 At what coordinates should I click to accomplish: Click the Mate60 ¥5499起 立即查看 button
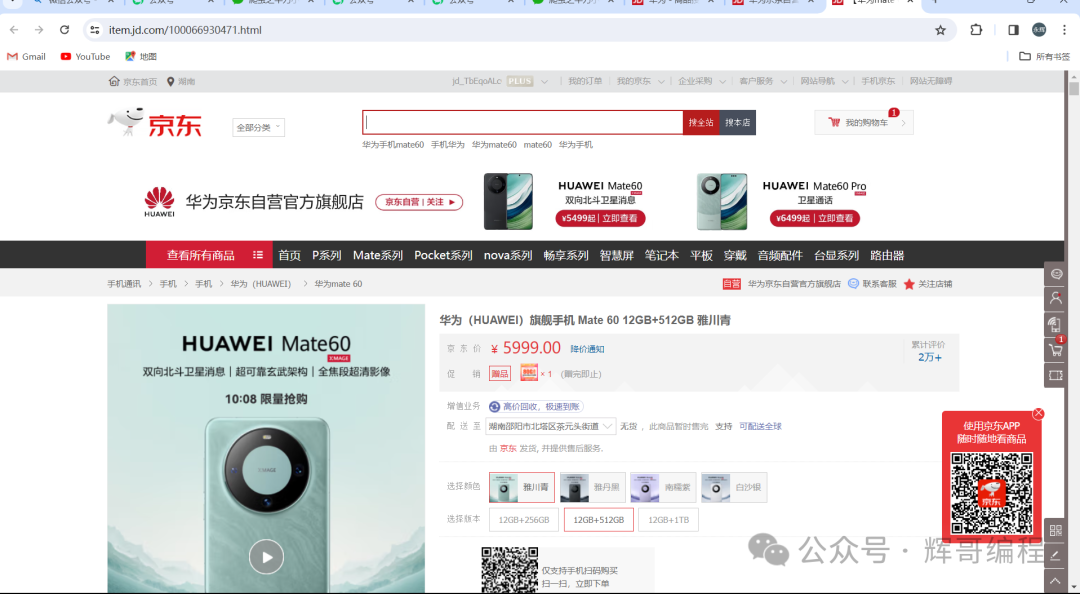600,218
